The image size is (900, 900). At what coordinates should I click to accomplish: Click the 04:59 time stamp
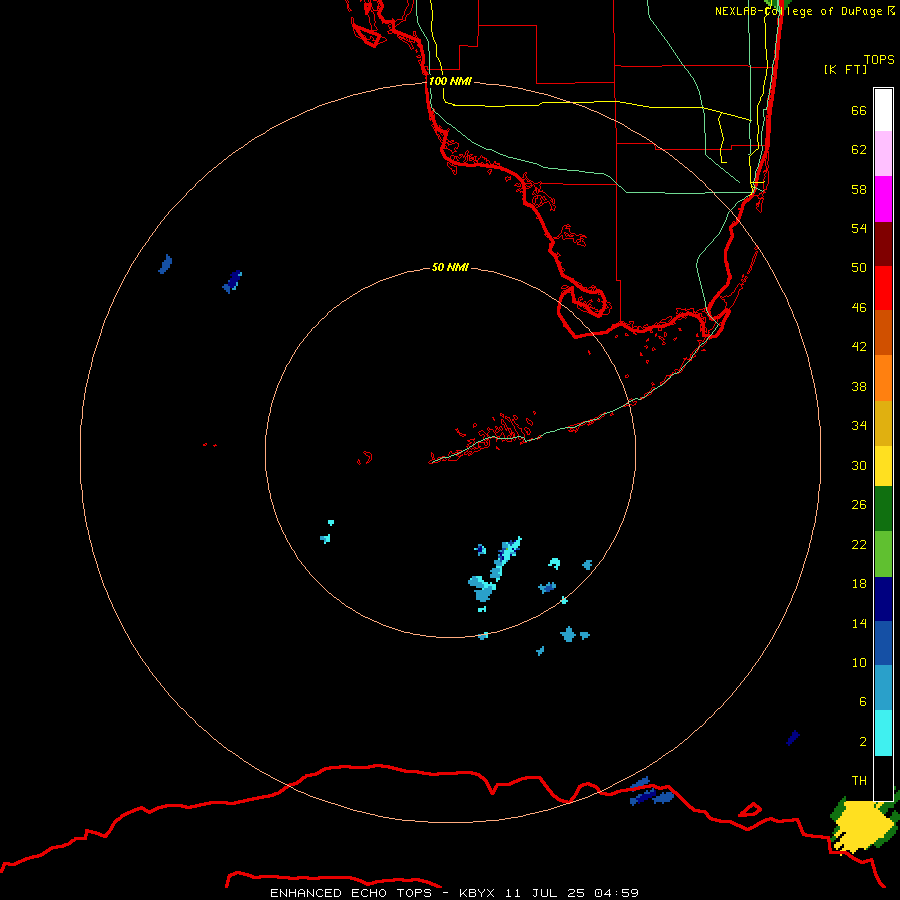[616, 893]
